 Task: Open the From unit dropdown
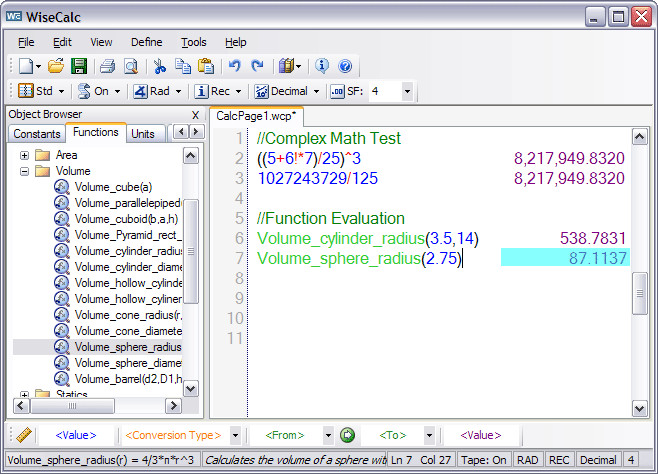point(328,435)
